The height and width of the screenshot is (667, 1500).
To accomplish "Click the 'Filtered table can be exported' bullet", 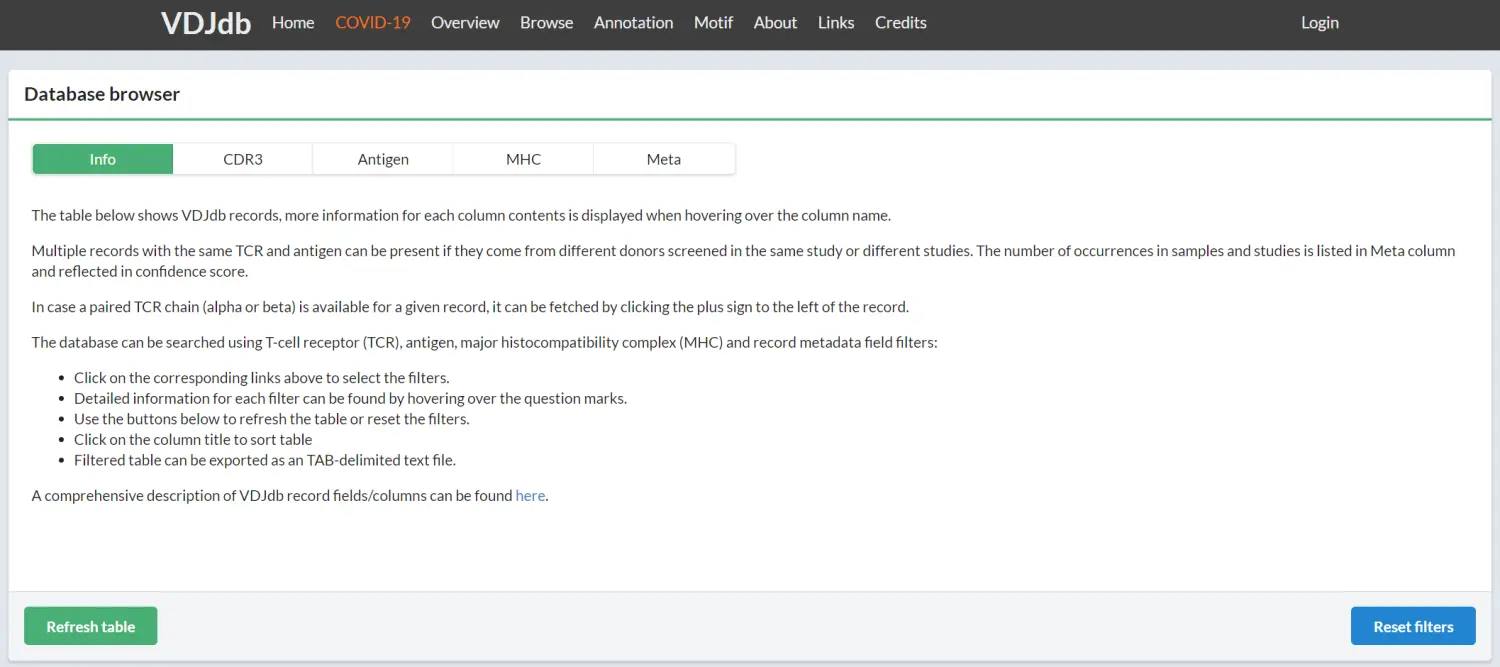I will (265, 460).
